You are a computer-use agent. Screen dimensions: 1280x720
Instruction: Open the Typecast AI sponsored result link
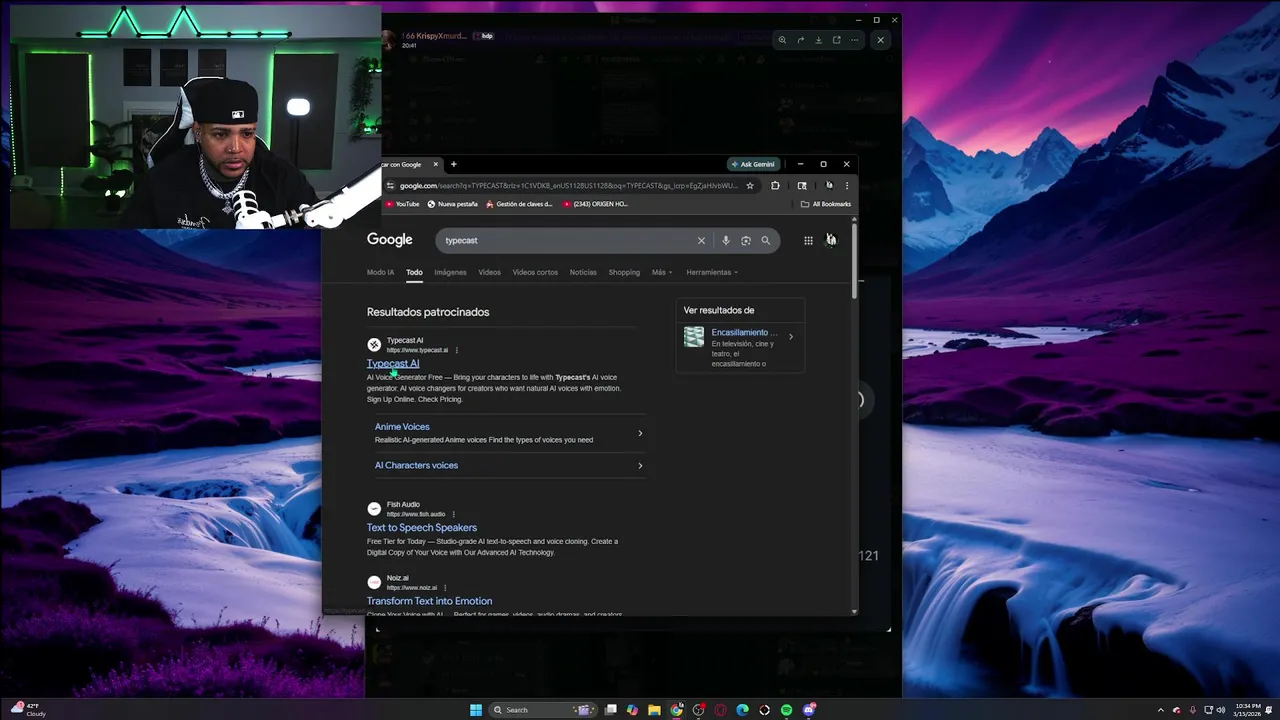tap(393, 363)
